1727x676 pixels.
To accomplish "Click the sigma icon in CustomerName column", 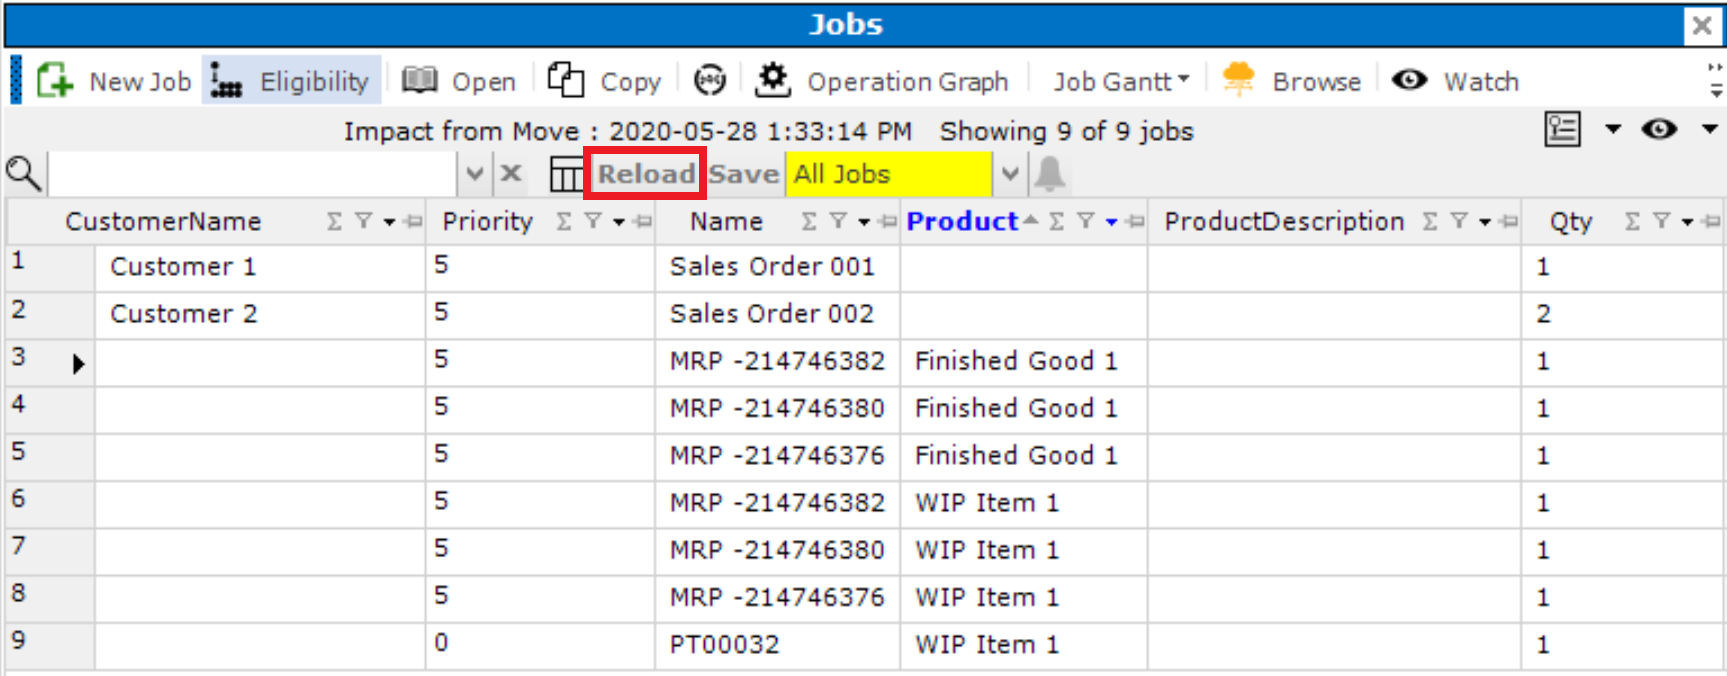I will pos(335,222).
